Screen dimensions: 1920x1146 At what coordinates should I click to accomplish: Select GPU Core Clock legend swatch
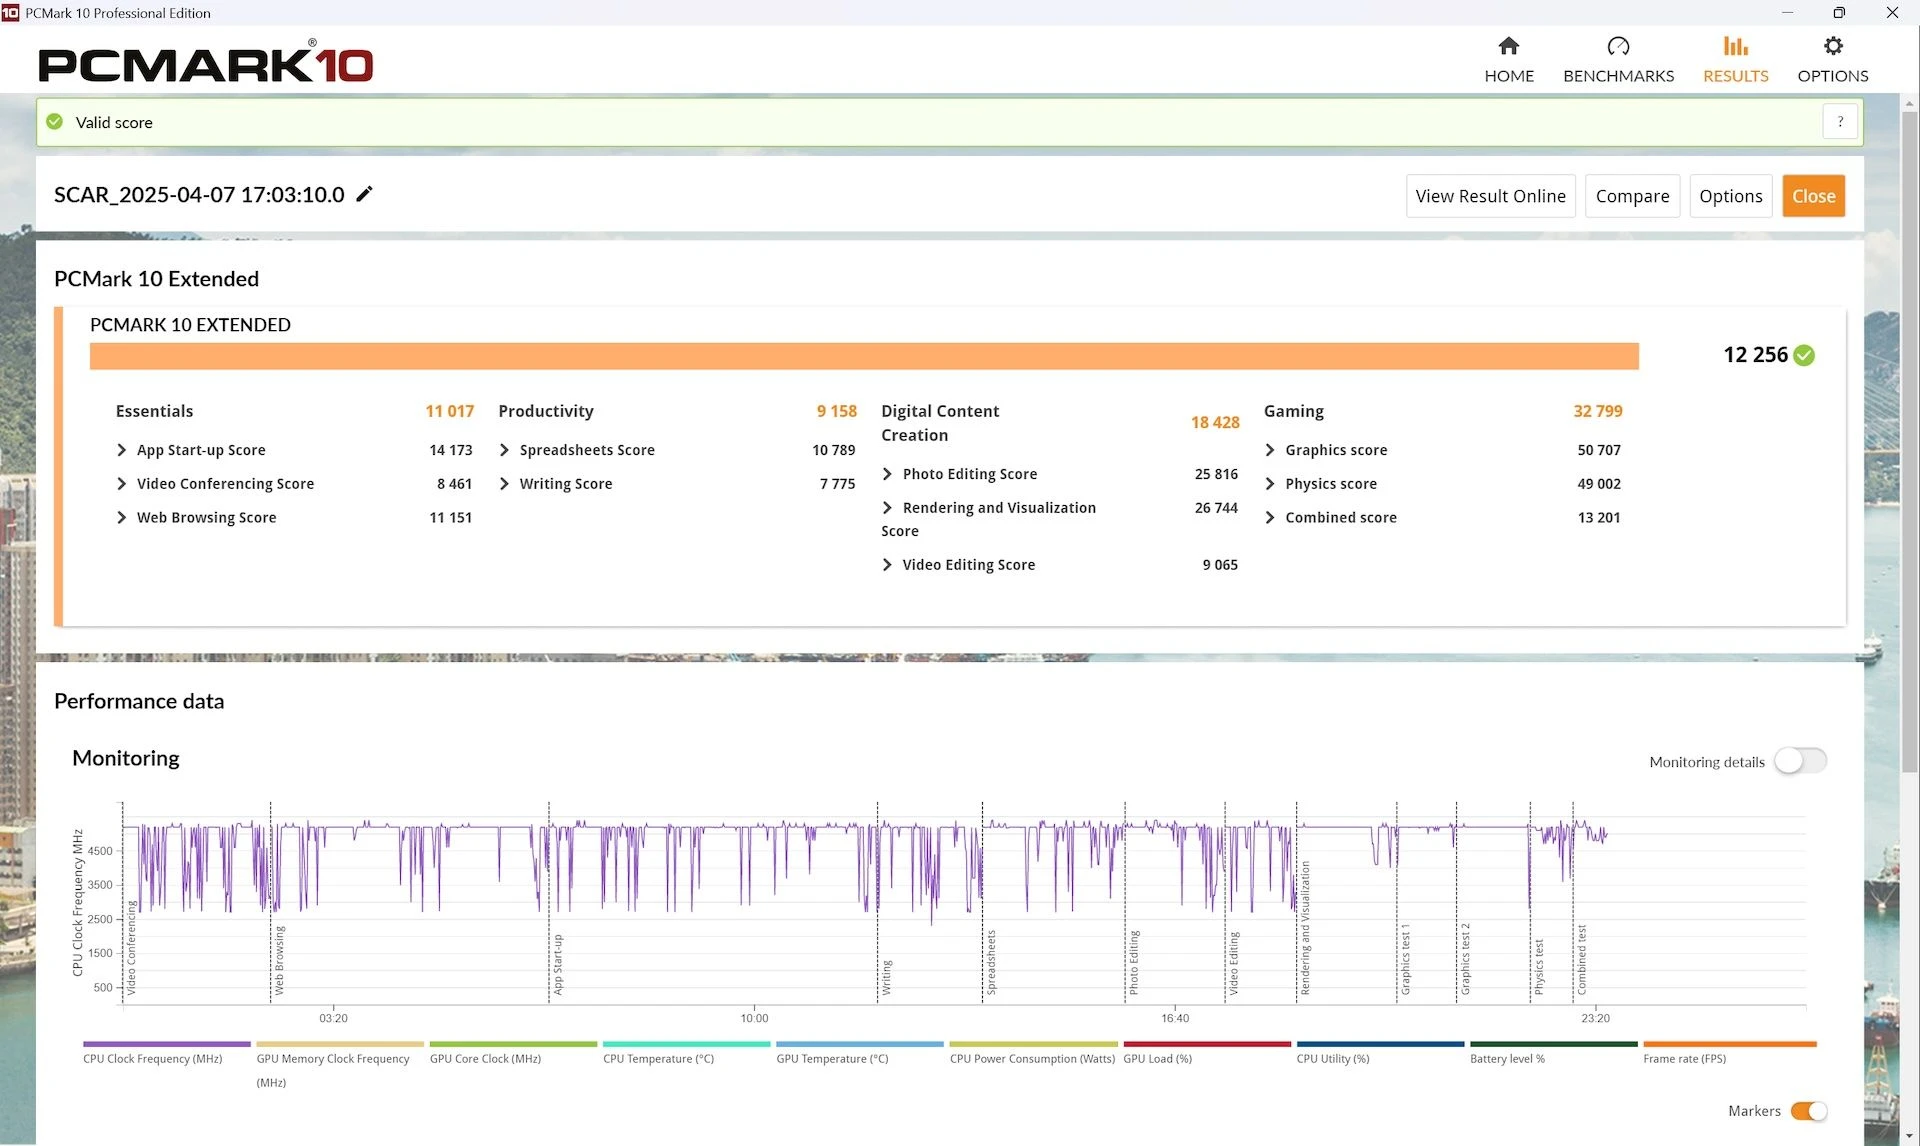(x=513, y=1044)
